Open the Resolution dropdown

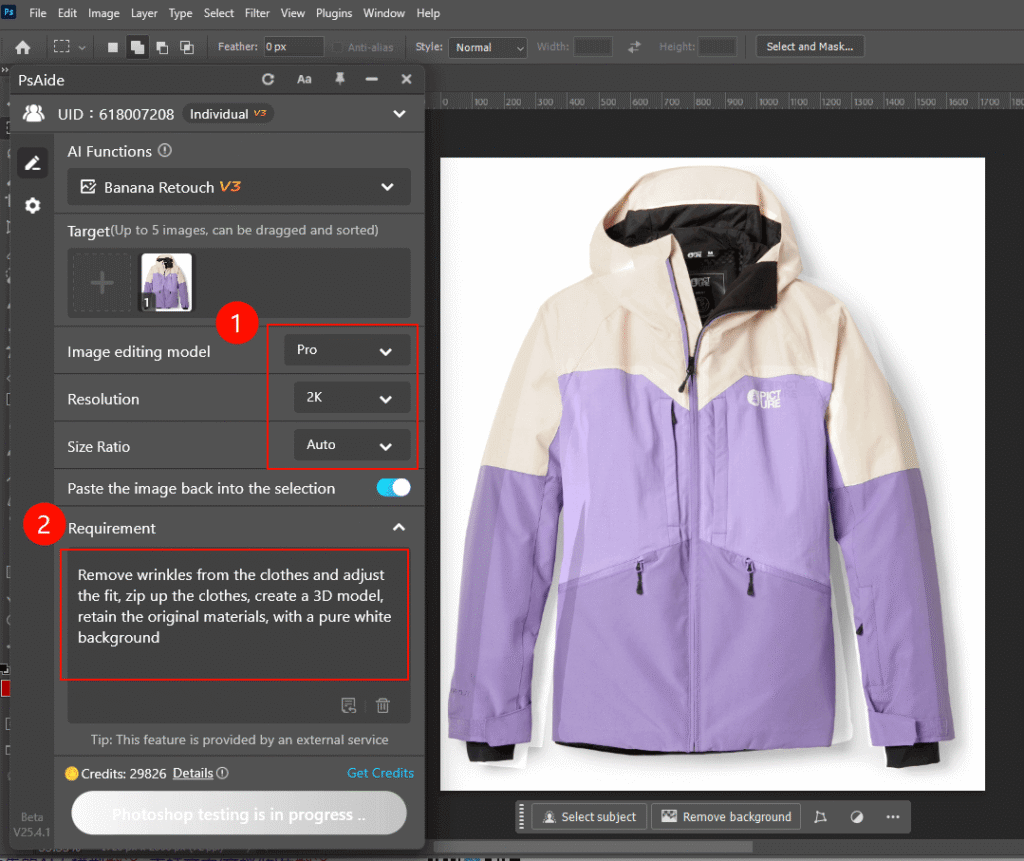coord(350,397)
